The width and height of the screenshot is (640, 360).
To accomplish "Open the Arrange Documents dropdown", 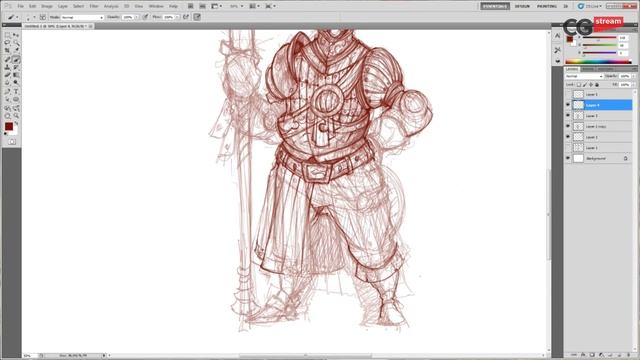I will [x=253, y=6].
